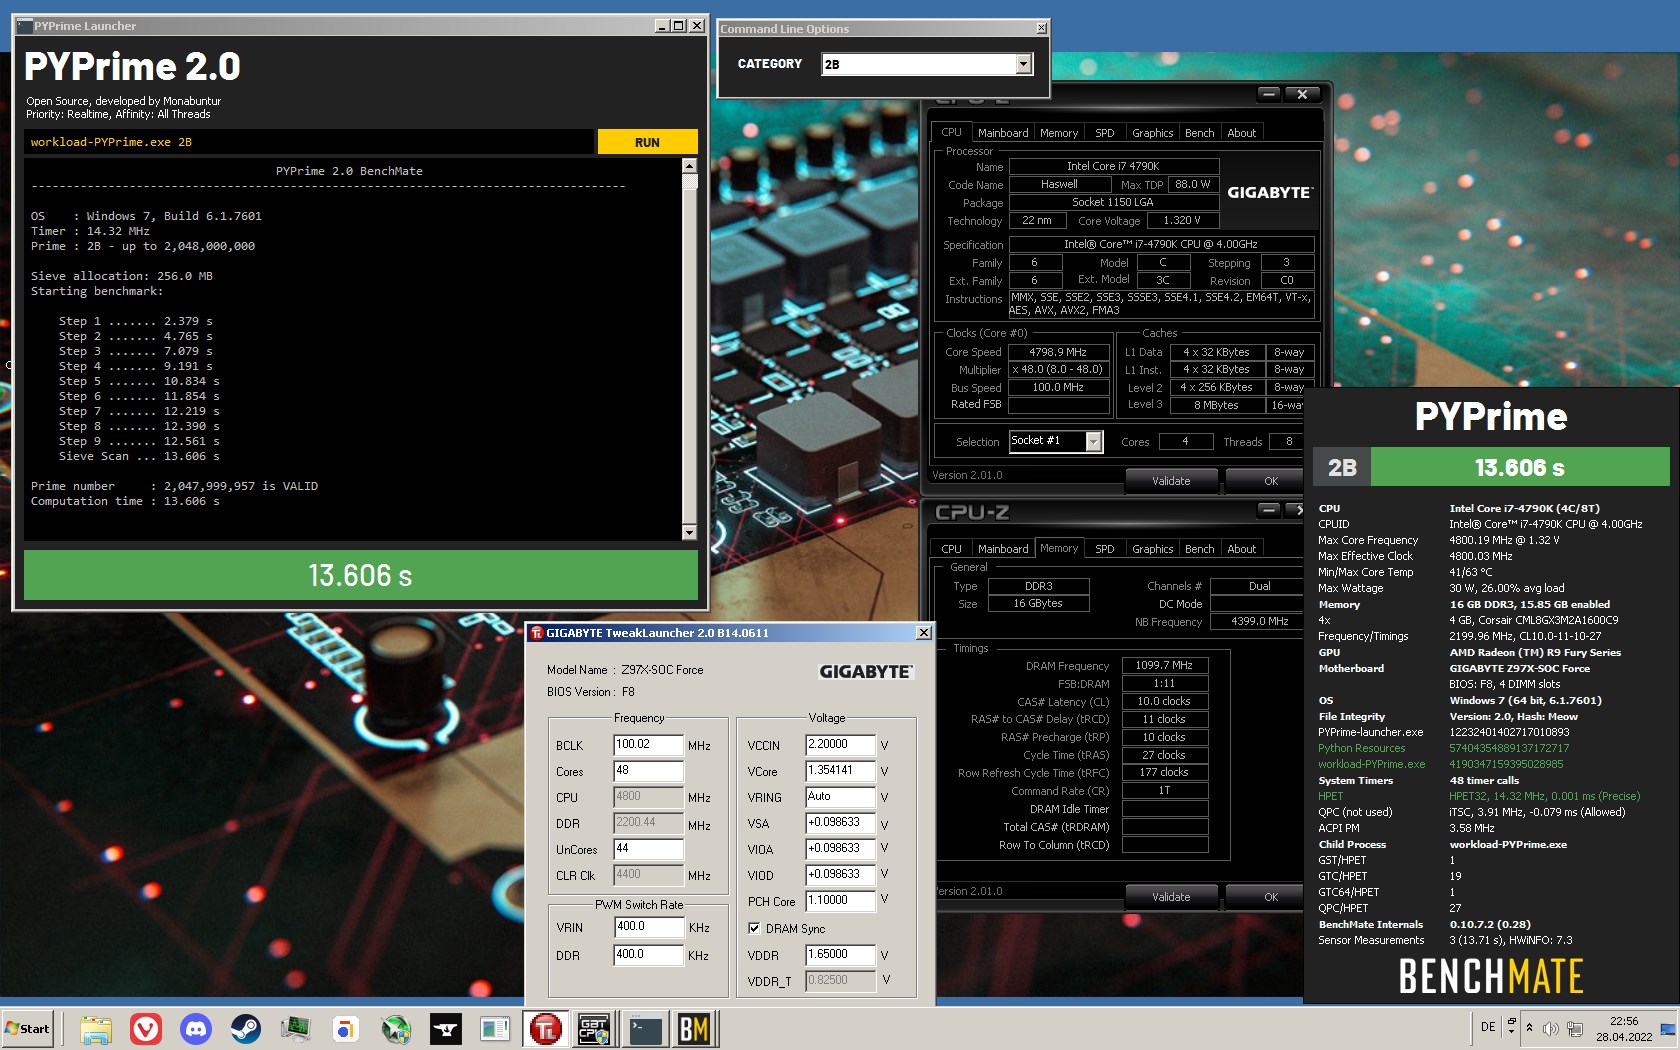The image size is (1680, 1050).
Task: Click scroll-down arrow in PYPrime output
Action: pos(689,533)
